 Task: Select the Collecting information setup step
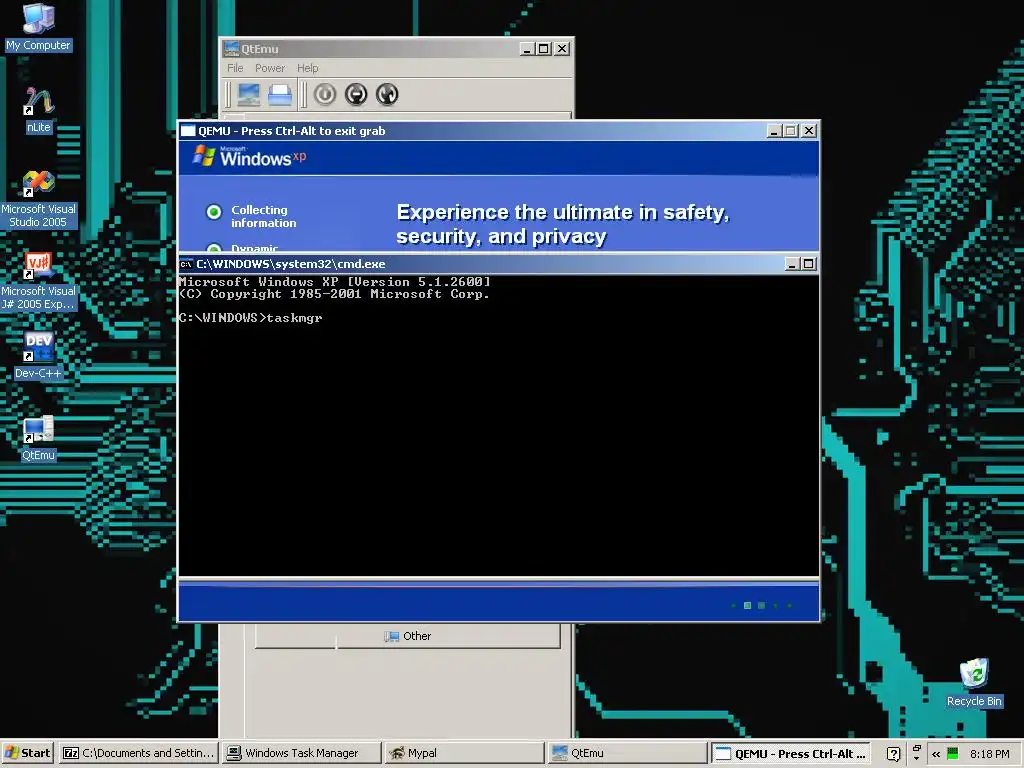[251, 216]
